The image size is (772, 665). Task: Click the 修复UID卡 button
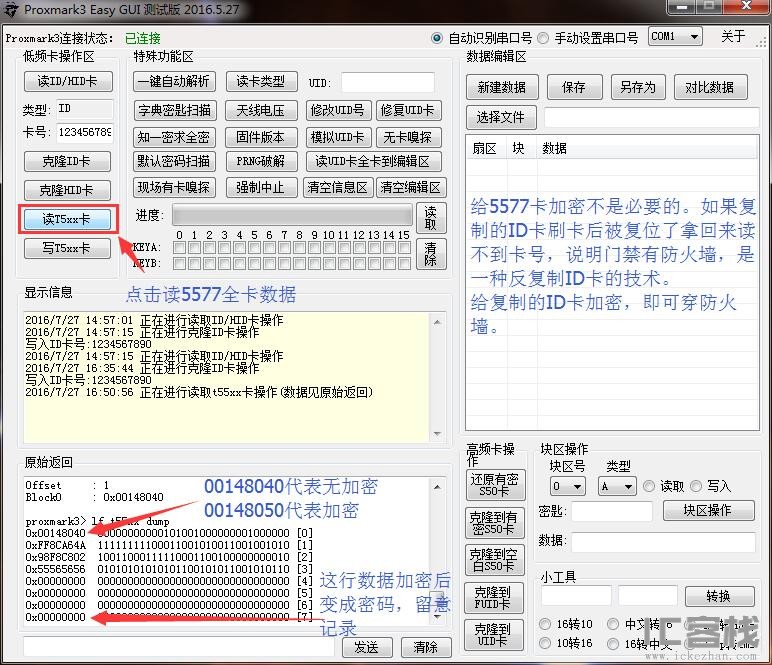[x=408, y=110]
